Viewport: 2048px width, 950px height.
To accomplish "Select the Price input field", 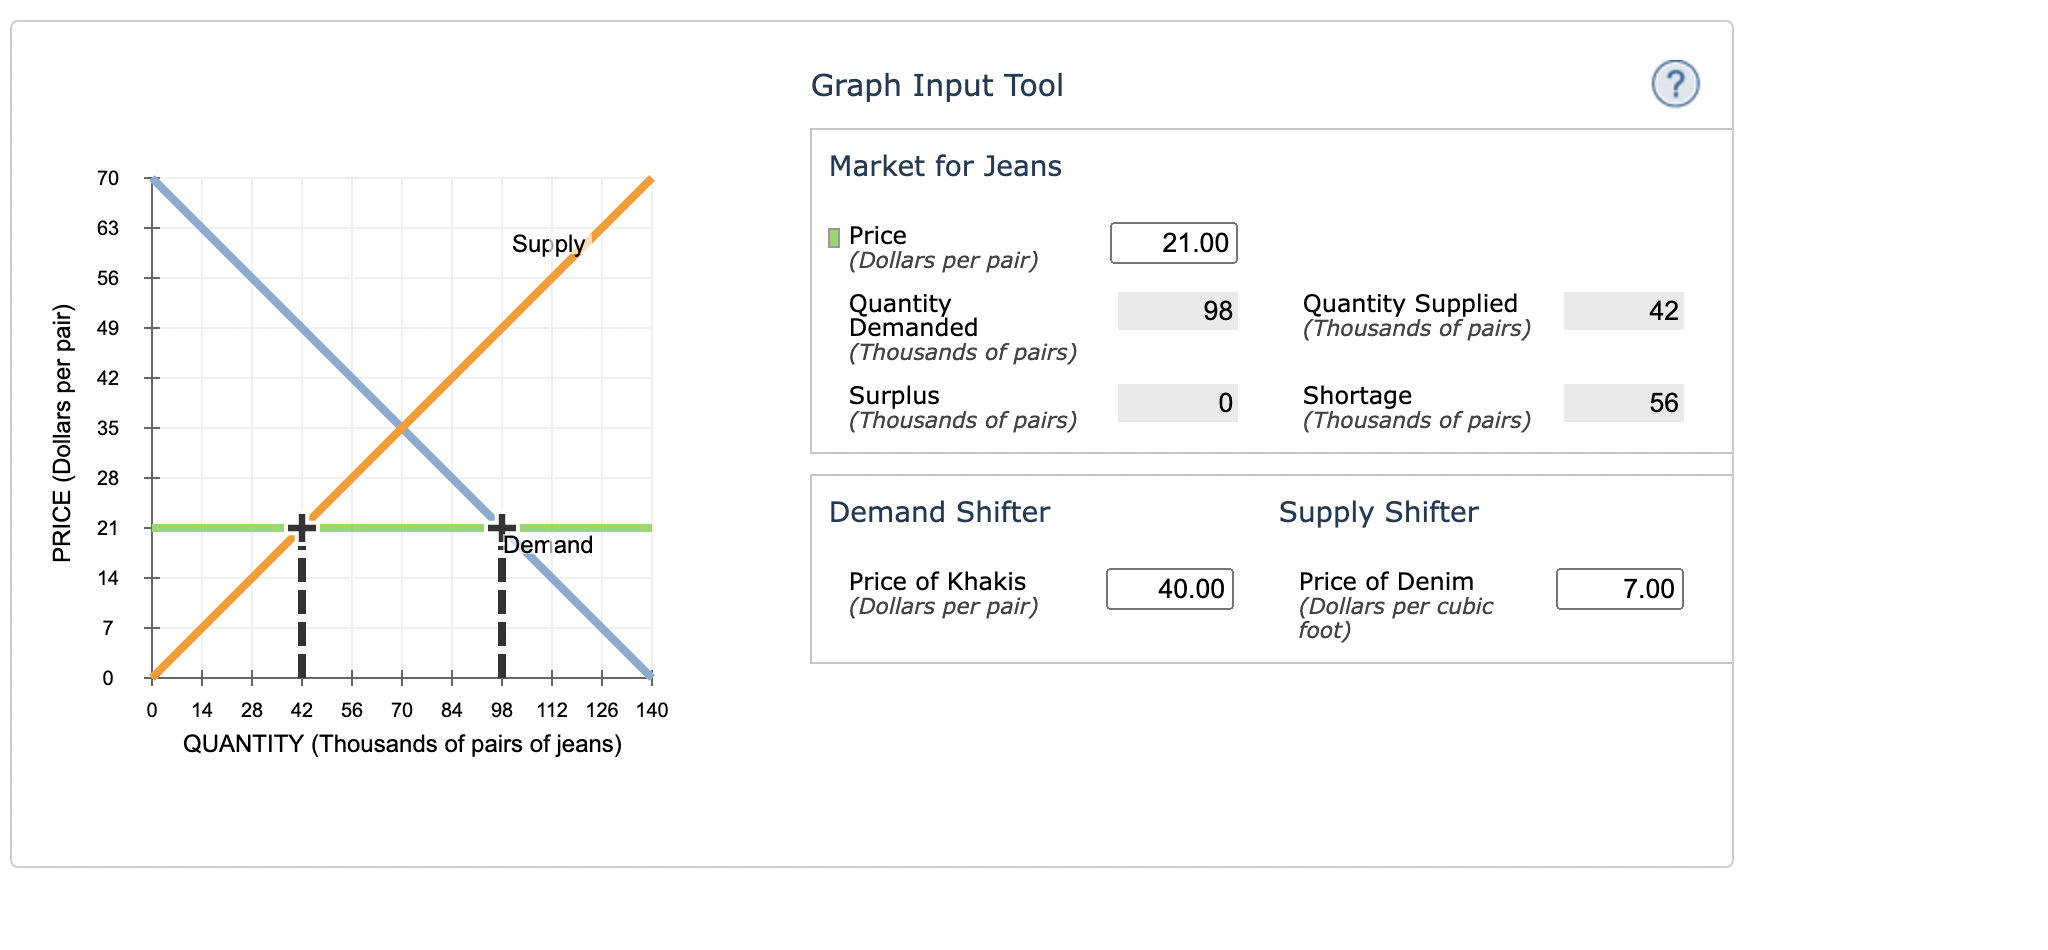I will [x=1173, y=242].
